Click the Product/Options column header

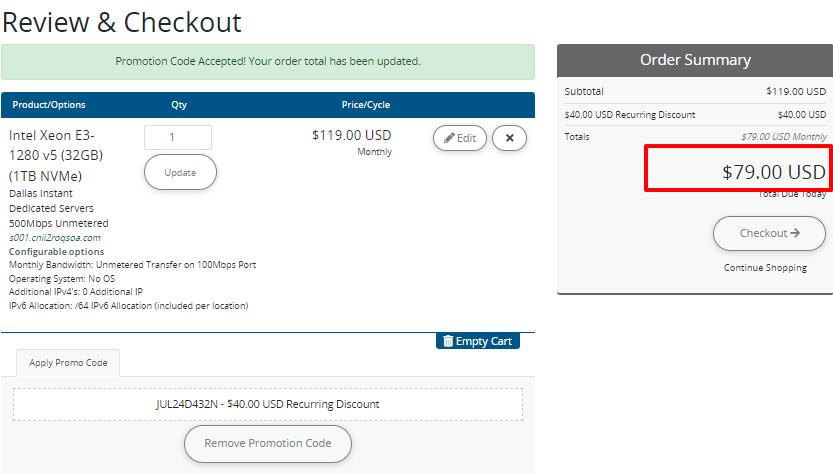(x=49, y=105)
